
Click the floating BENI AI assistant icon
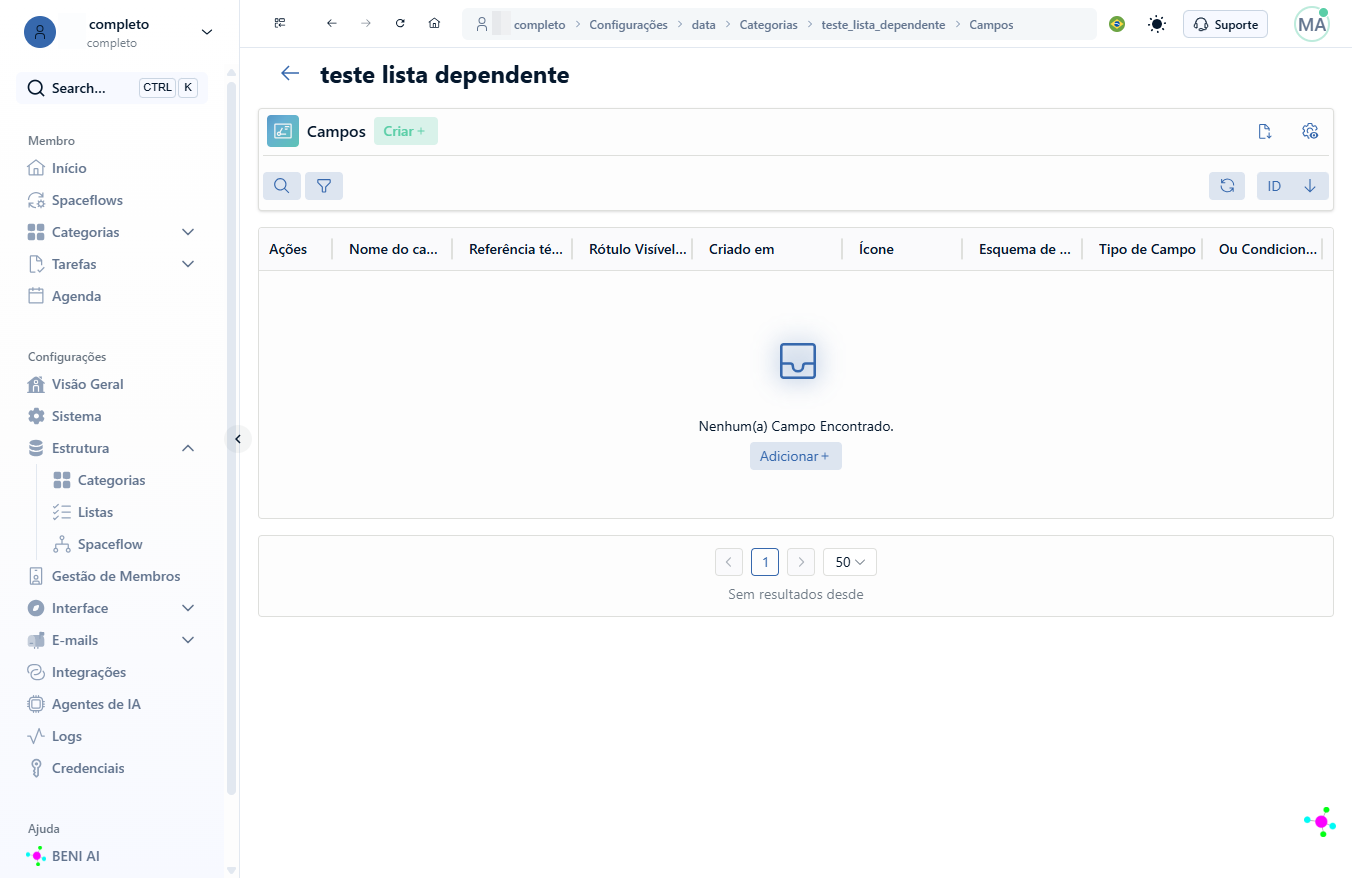pos(1320,822)
